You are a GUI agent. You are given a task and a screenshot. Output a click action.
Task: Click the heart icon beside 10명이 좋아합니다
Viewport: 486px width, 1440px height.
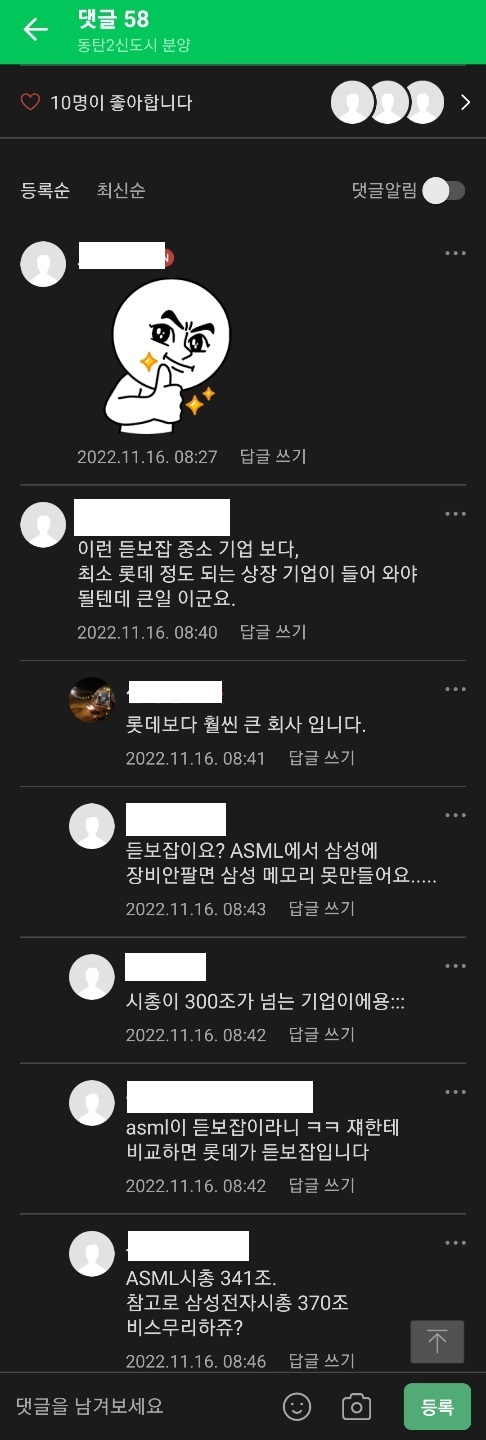[31, 102]
